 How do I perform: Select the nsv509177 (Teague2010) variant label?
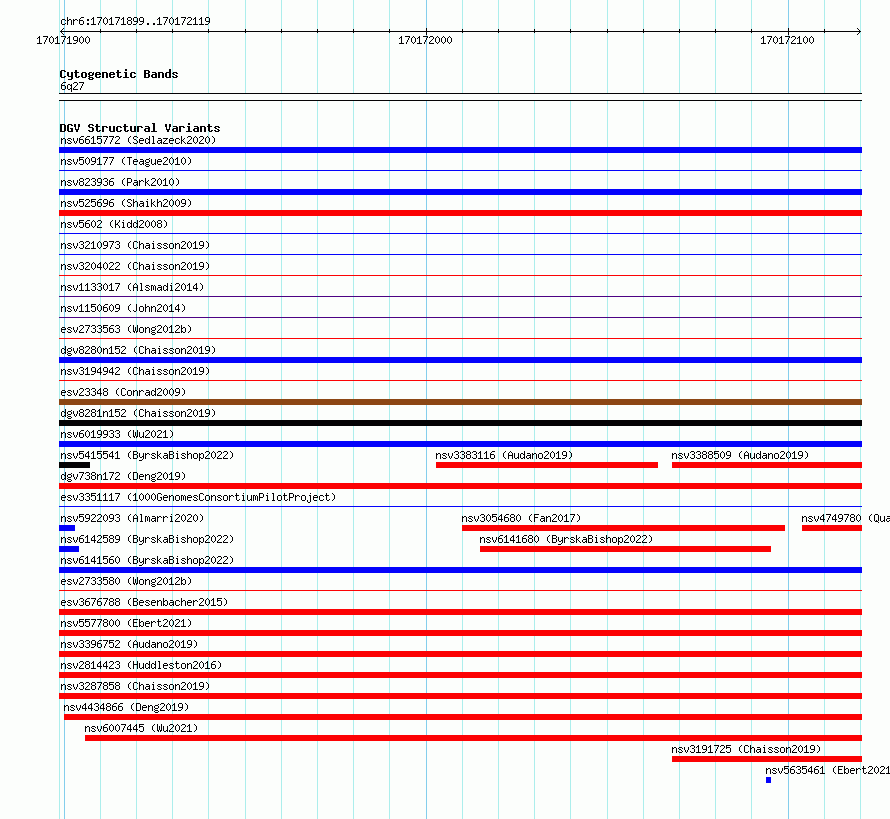(x=126, y=161)
